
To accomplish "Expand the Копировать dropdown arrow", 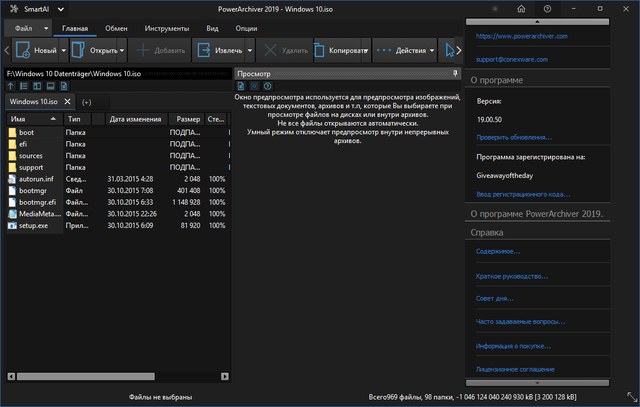I will tap(366, 50).
